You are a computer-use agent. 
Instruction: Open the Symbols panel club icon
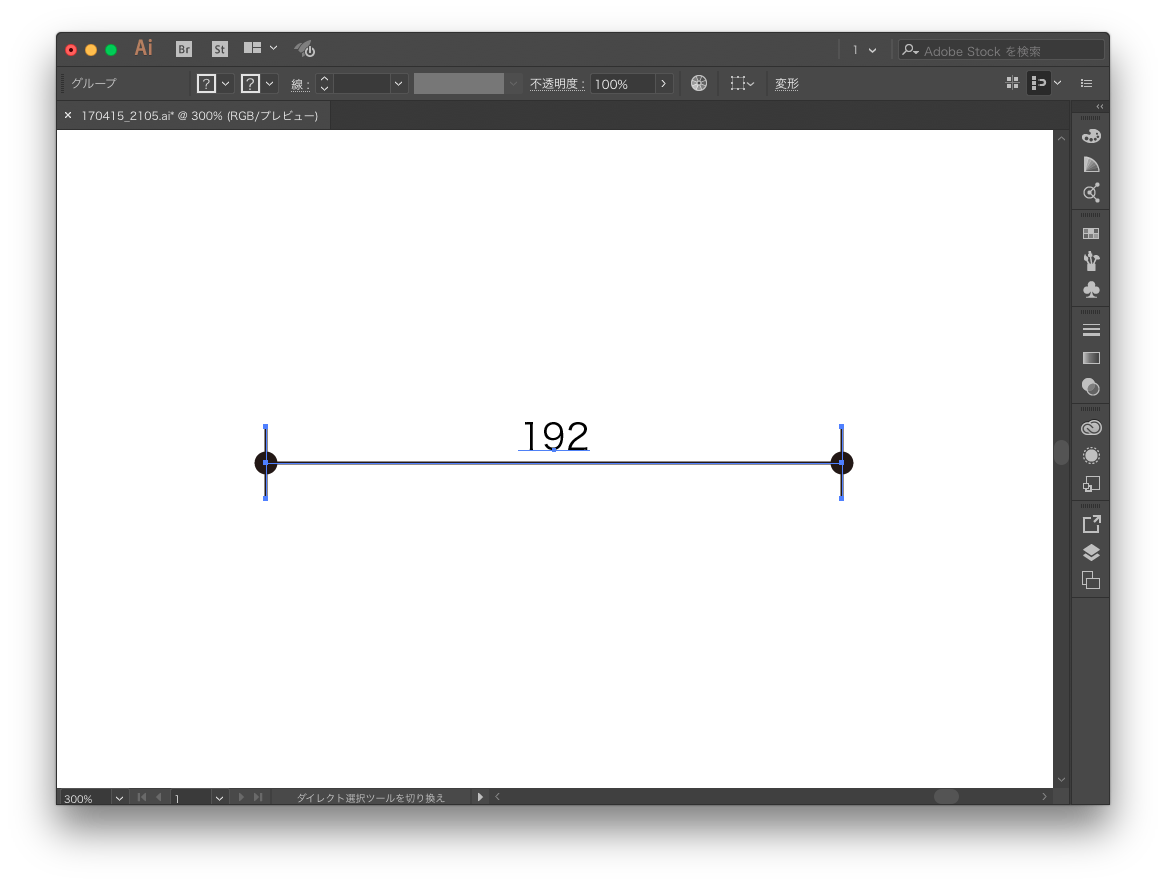pyautogui.click(x=1091, y=289)
